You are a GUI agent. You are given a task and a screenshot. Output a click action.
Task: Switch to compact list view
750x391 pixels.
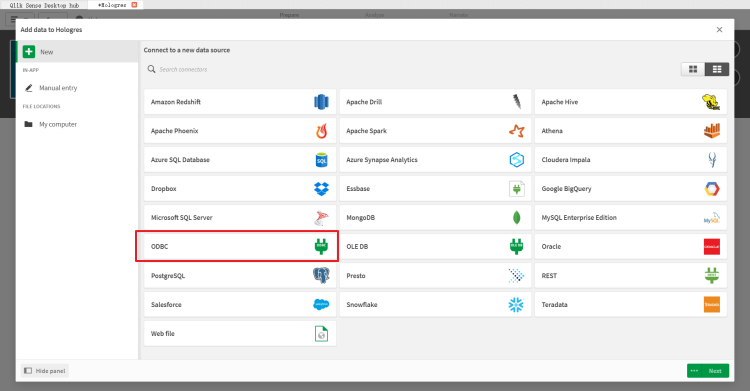(717, 69)
